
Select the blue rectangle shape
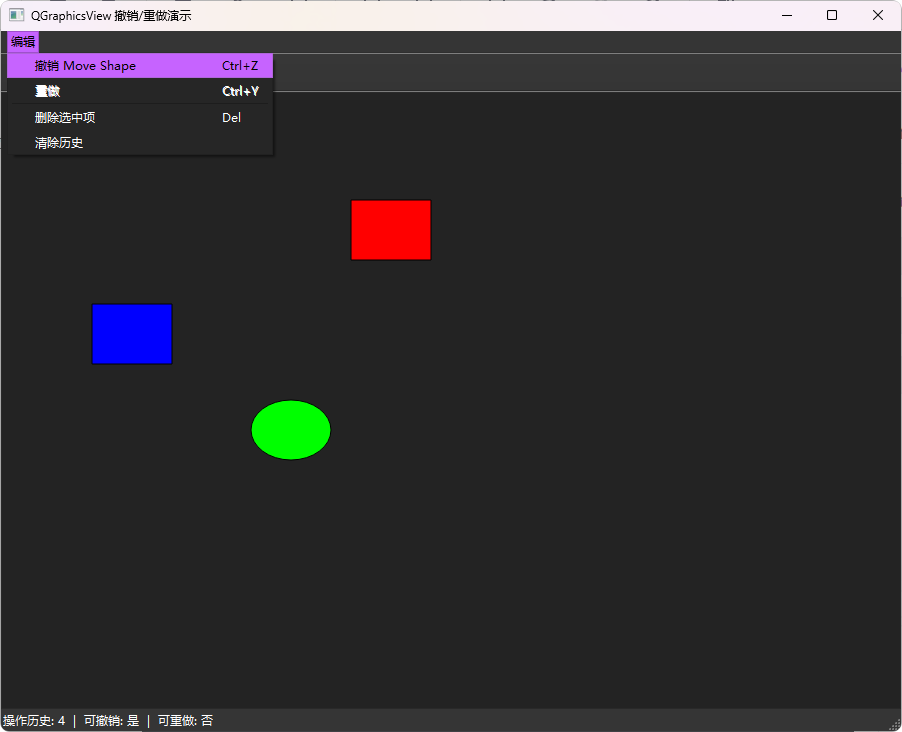132,334
